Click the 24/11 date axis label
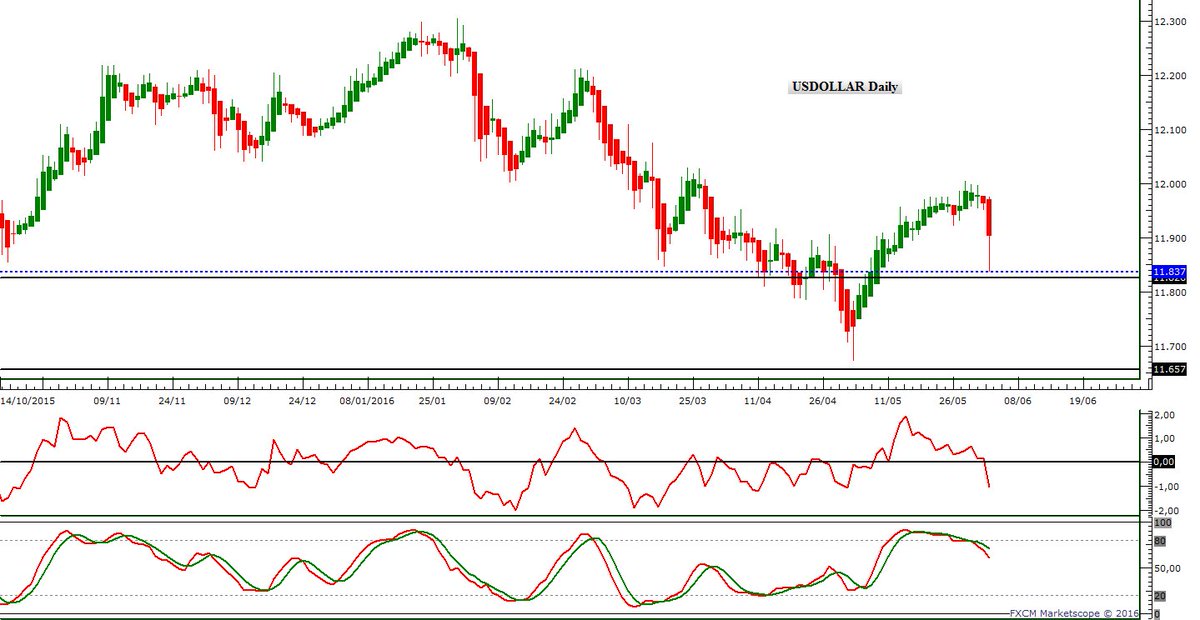This screenshot has width=1200, height=620. point(173,399)
